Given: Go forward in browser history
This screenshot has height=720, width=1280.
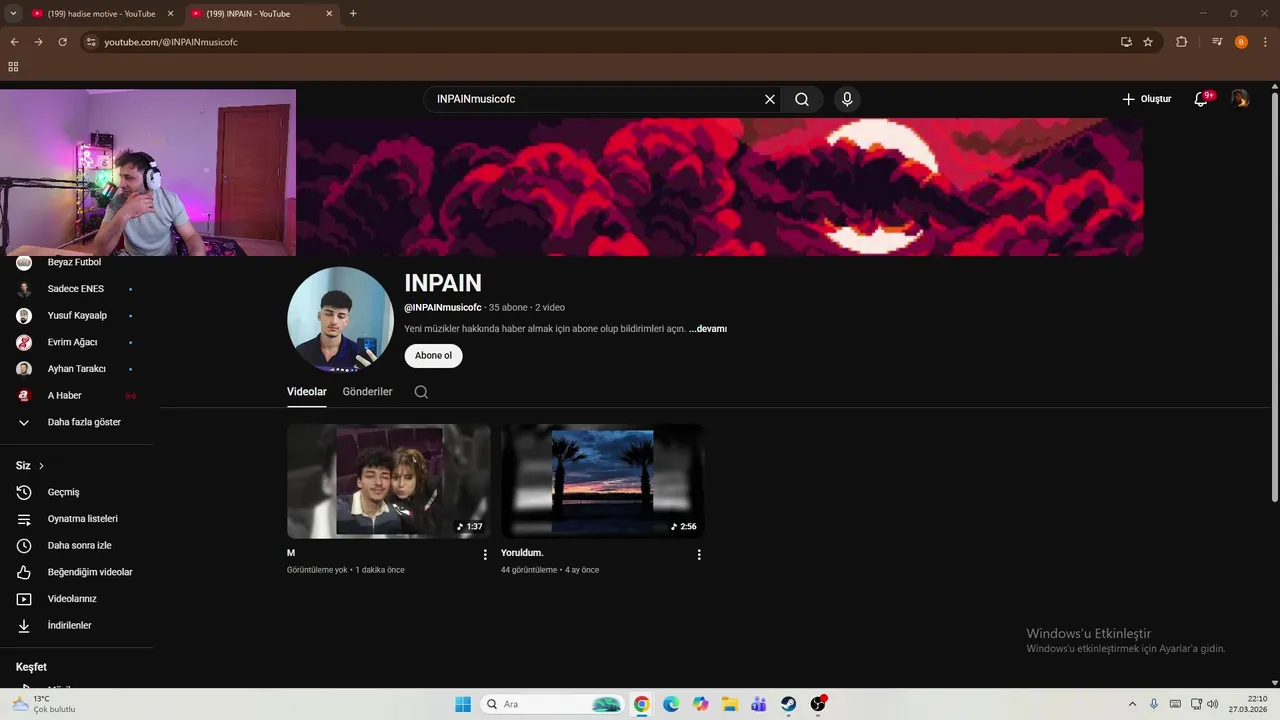Looking at the screenshot, I should point(38,42).
